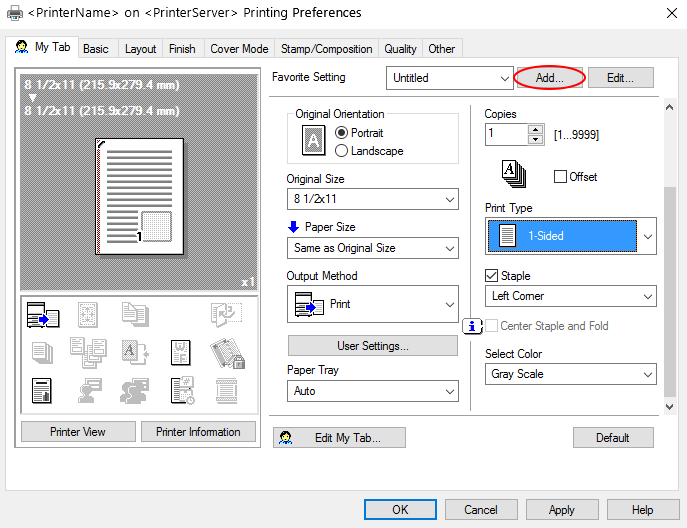Open the Print Type dropdown arrow

tap(648, 236)
